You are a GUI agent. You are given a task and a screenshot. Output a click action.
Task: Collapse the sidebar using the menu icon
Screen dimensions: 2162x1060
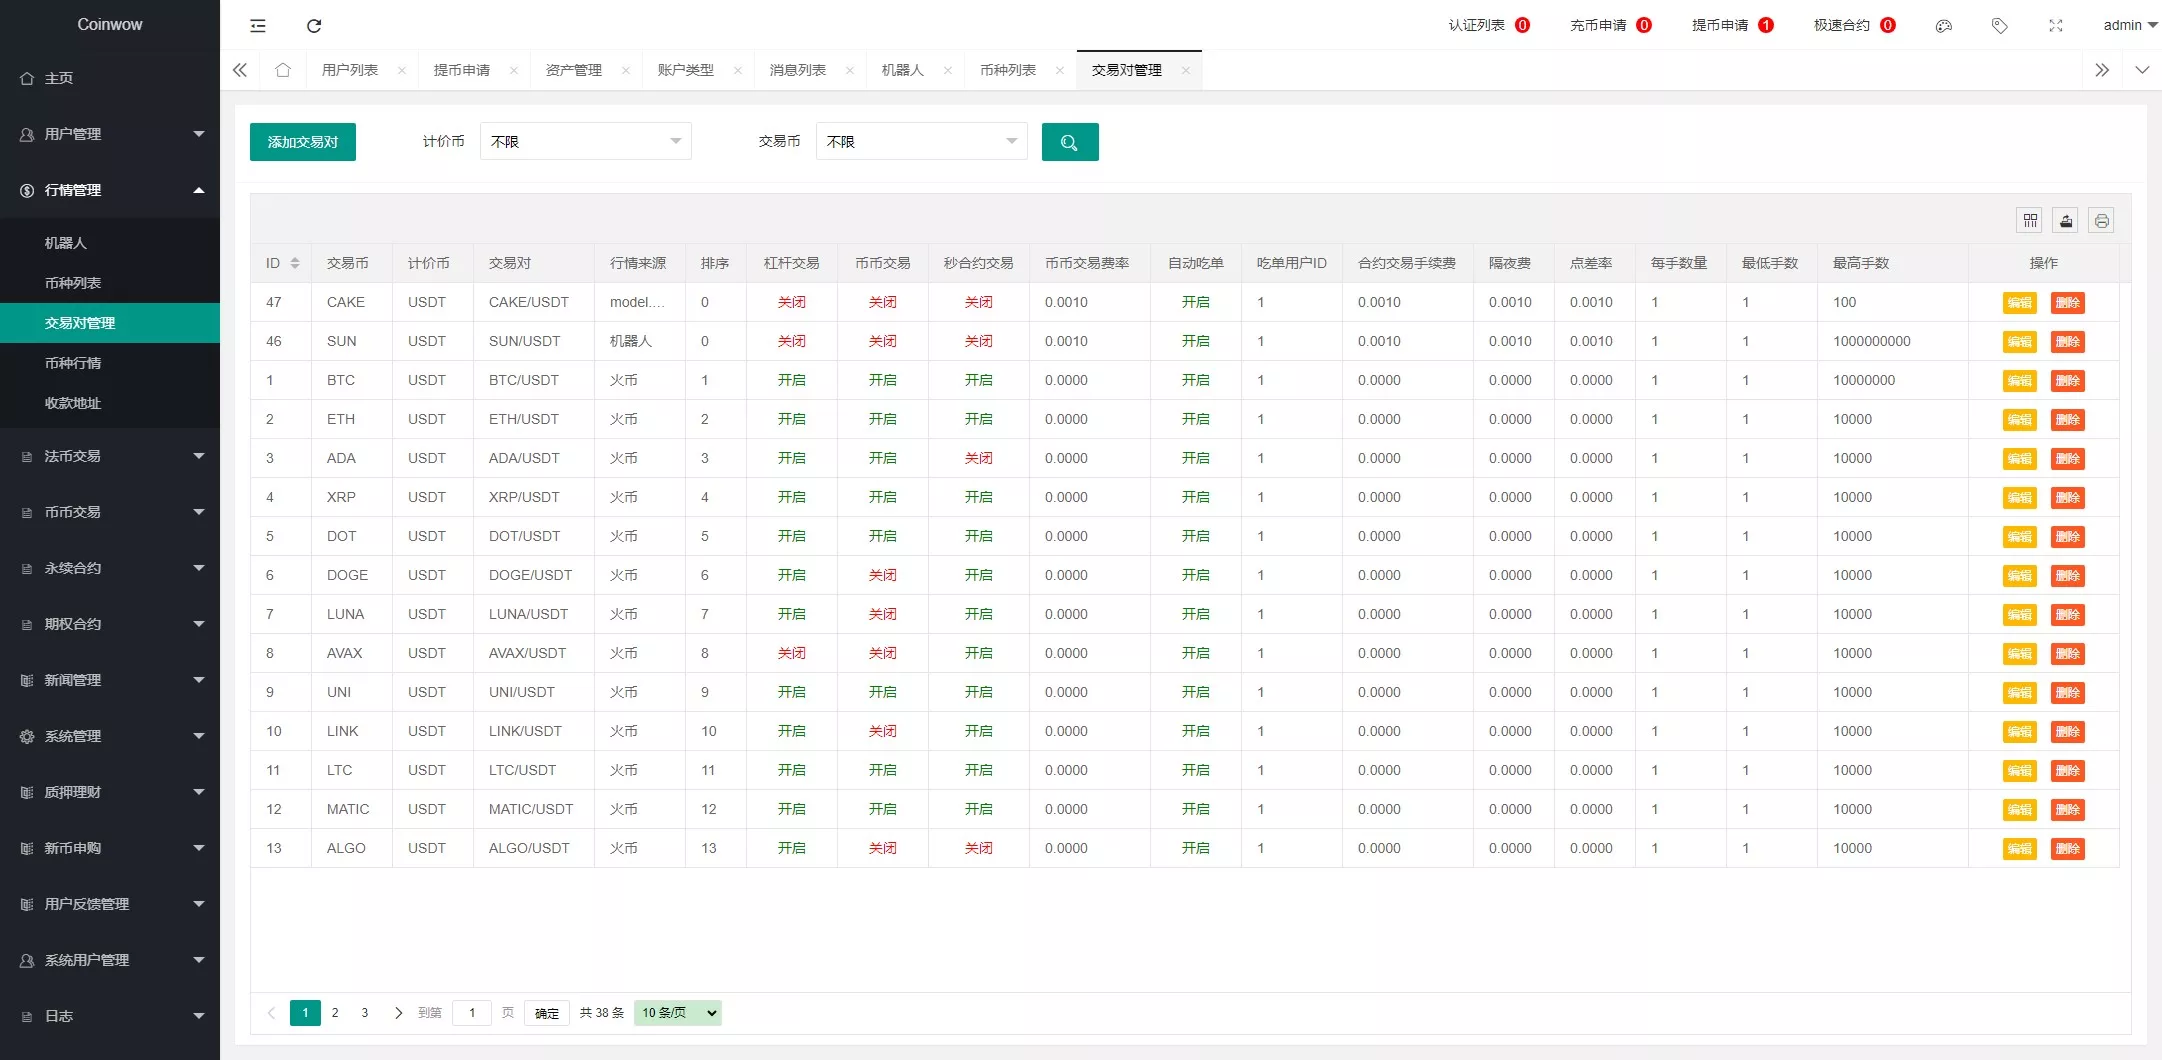tap(258, 26)
